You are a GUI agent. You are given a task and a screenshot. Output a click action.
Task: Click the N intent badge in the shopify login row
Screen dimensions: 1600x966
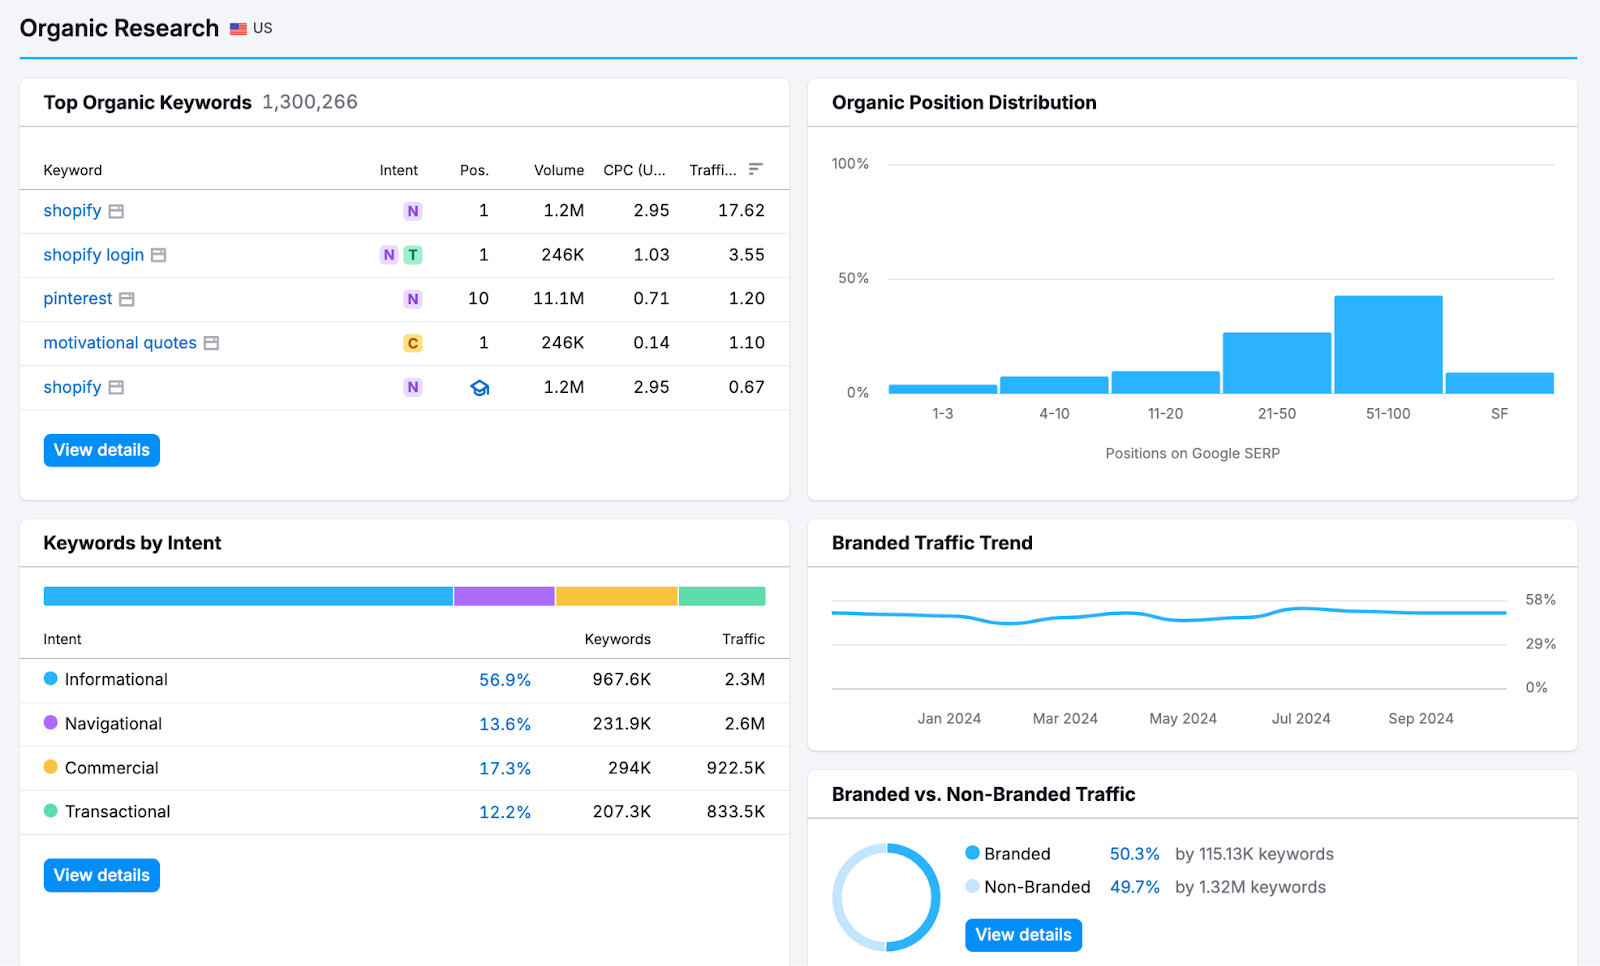pos(389,255)
